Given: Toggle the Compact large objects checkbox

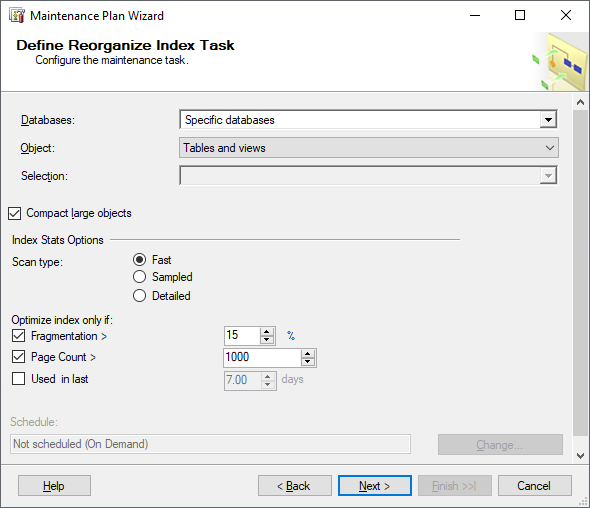Looking at the screenshot, I should pos(15,213).
